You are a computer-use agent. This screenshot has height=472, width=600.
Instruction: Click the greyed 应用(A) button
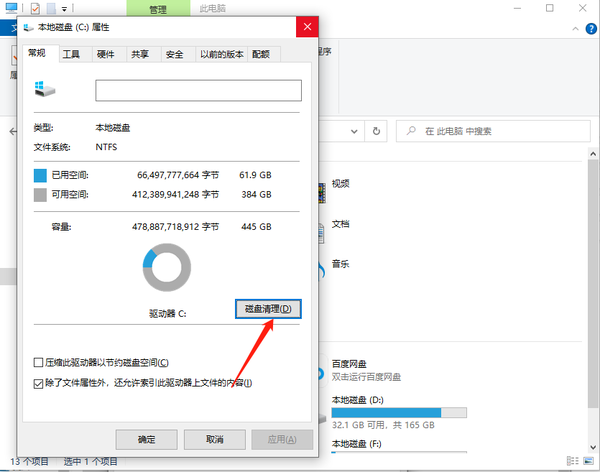[282, 439]
